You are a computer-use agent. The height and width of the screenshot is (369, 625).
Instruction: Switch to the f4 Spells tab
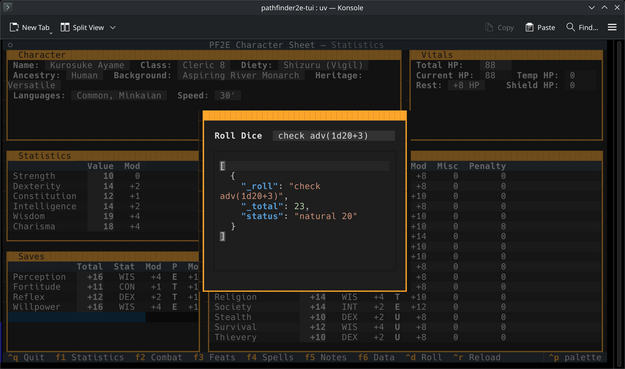(x=270, y=357)
